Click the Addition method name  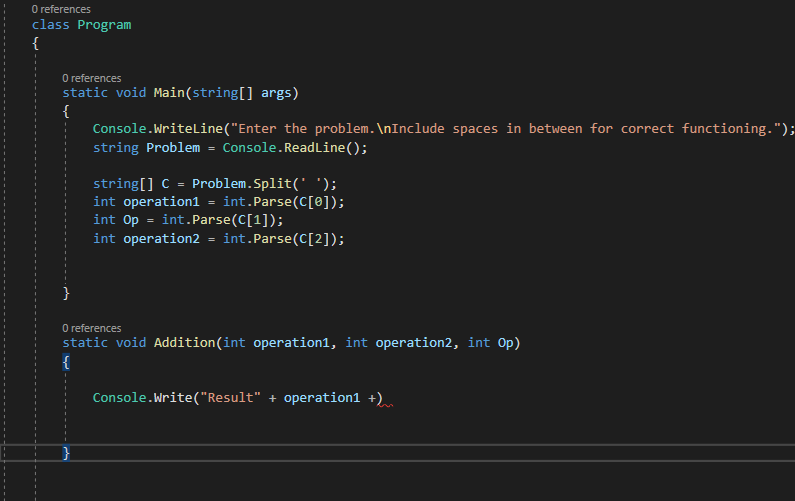[185, 343]
